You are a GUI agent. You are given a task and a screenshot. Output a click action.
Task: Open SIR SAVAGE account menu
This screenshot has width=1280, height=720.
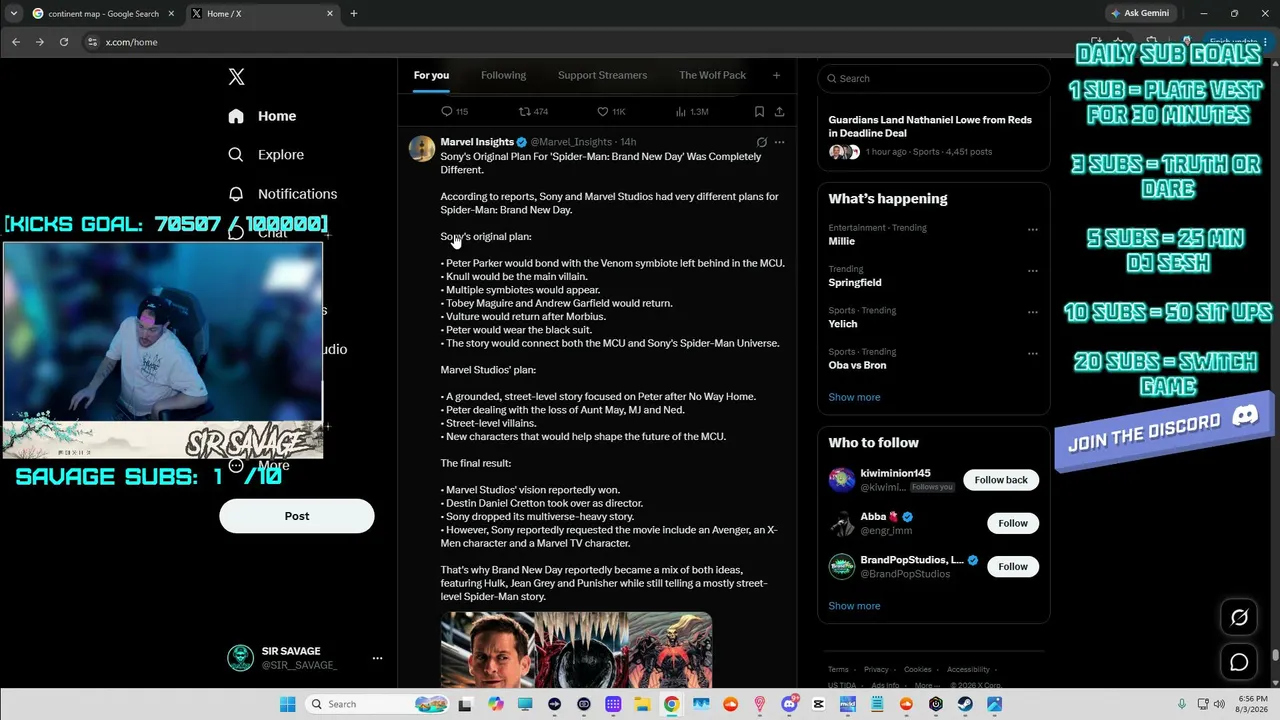pyautogui.click(x=307, y=658)
